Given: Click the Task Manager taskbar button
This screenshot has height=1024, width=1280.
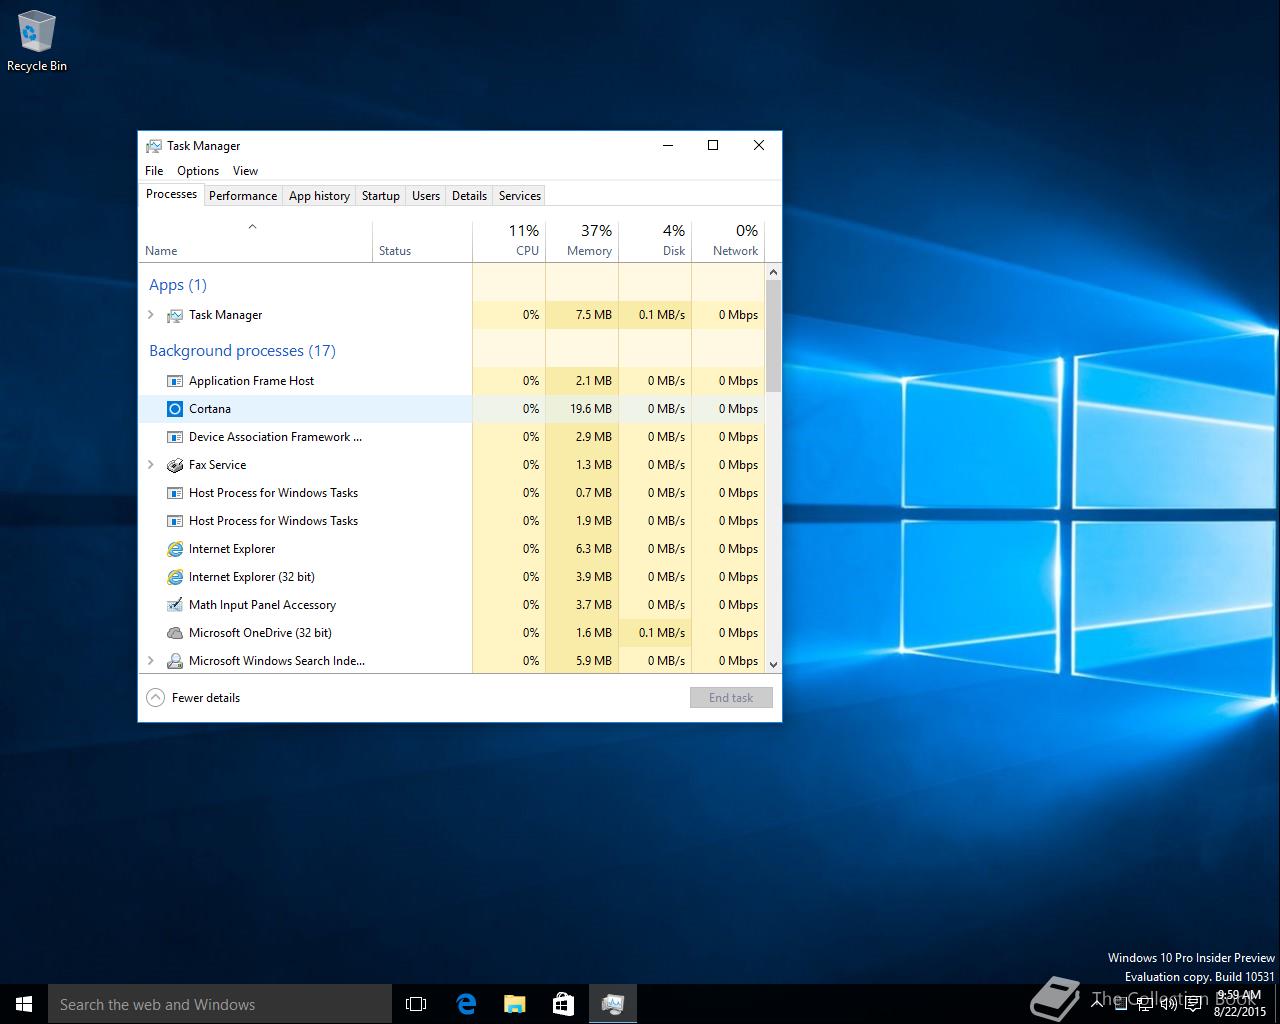Looking at the screenshot, I should 612,1004.
